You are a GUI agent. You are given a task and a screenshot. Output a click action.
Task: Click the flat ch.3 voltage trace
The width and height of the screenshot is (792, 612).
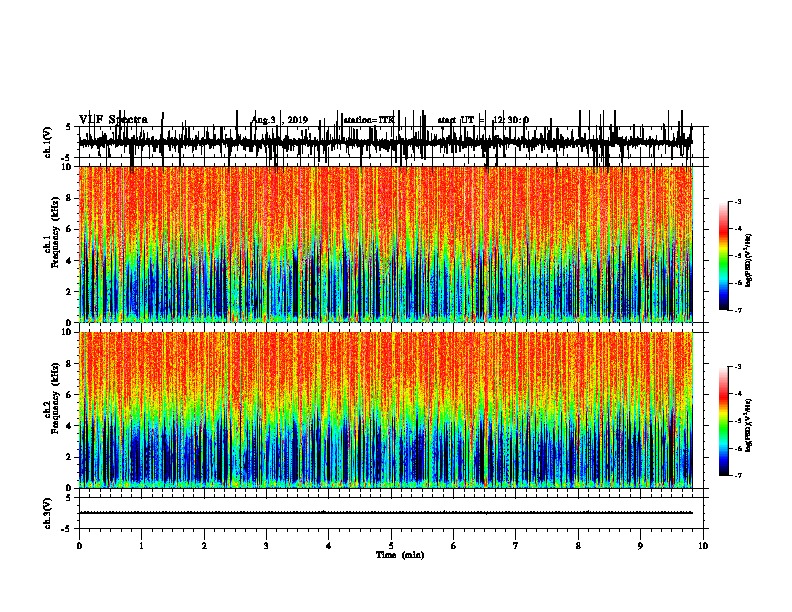[385, 513]
